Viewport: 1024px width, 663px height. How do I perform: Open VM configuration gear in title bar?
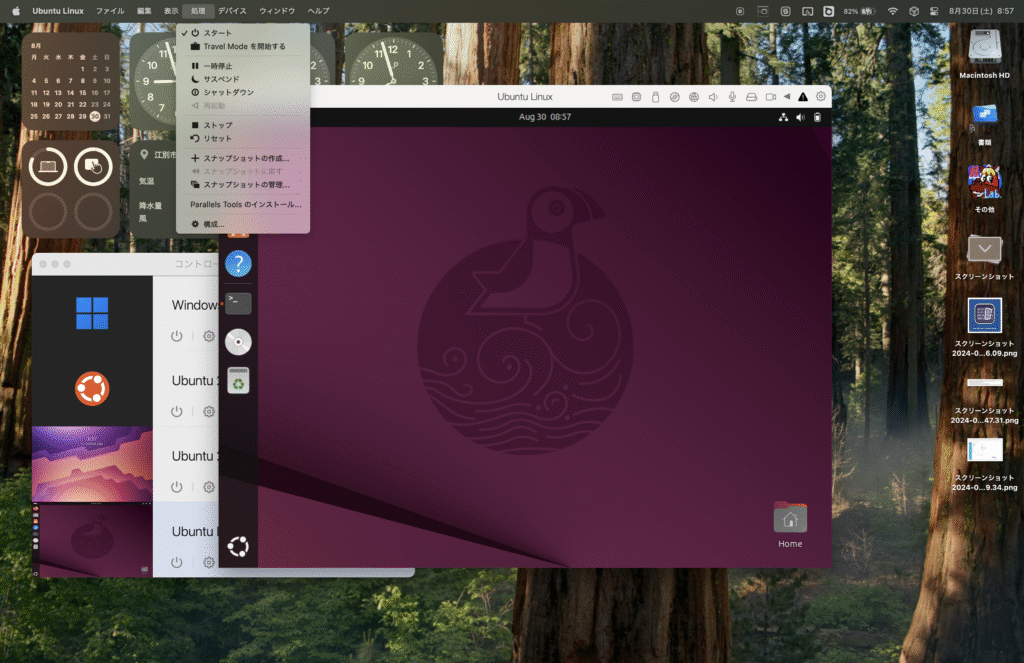tap(821, 97)
